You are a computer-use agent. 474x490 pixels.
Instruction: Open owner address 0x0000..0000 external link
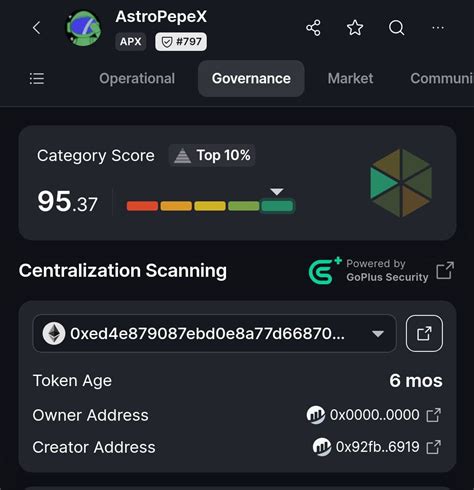tap(434, 415)
